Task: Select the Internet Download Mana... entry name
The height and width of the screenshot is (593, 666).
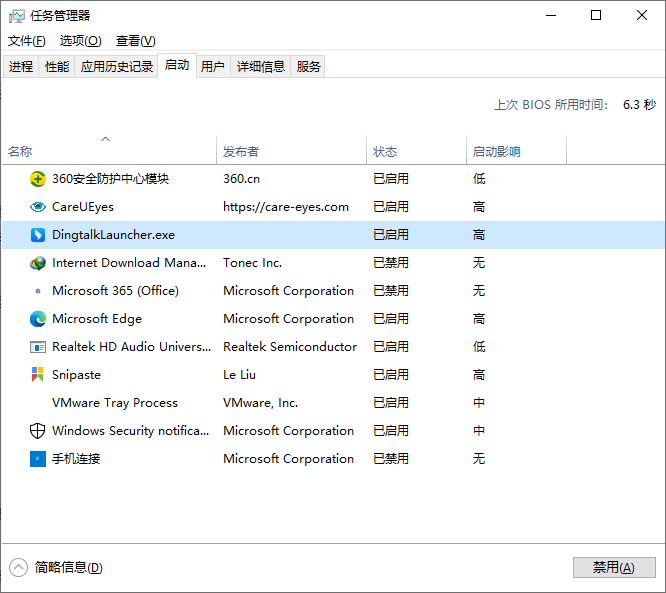Action: point(129,263)
